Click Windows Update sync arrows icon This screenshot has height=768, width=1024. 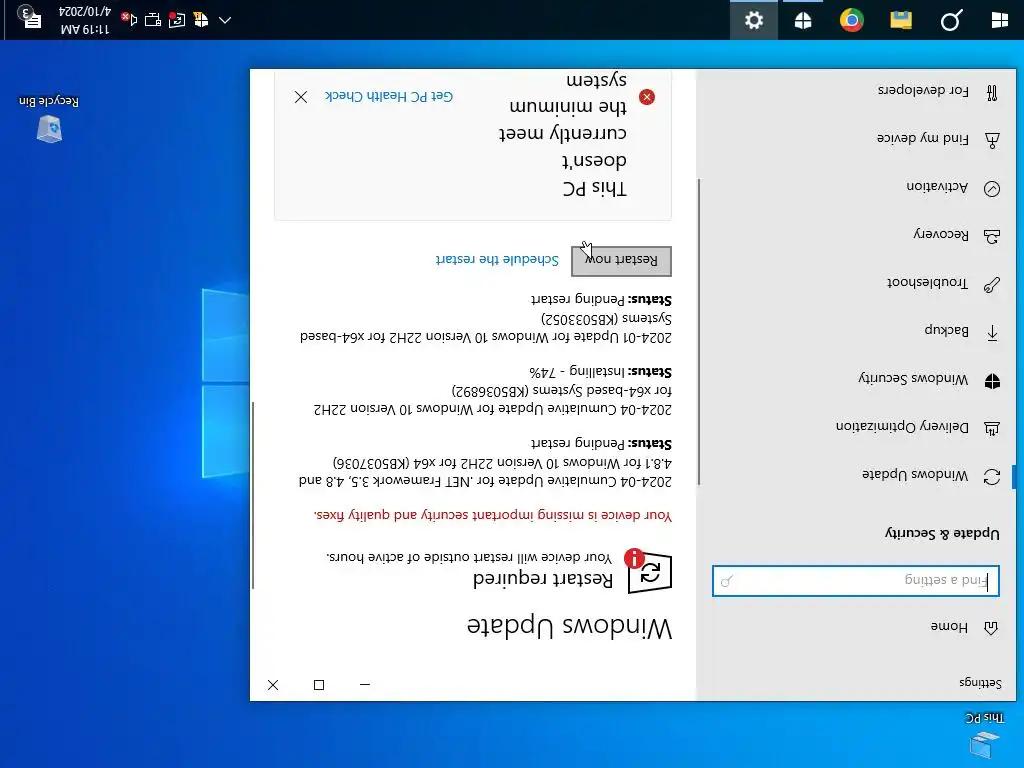pyautogui.click(x=992, y=477)
